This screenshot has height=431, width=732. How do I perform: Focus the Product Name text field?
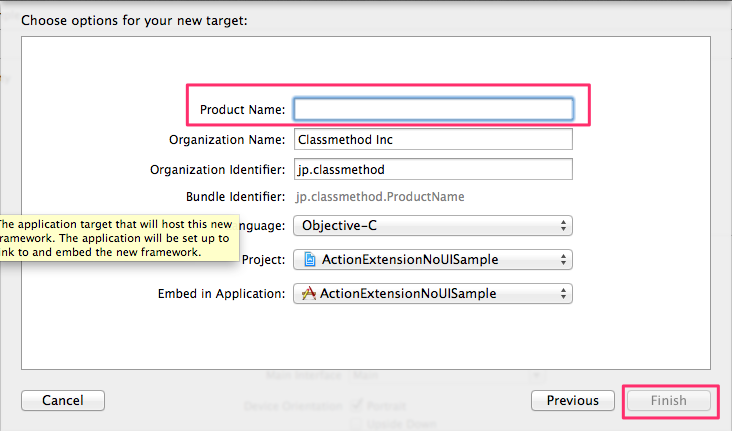tap(432, 109)
